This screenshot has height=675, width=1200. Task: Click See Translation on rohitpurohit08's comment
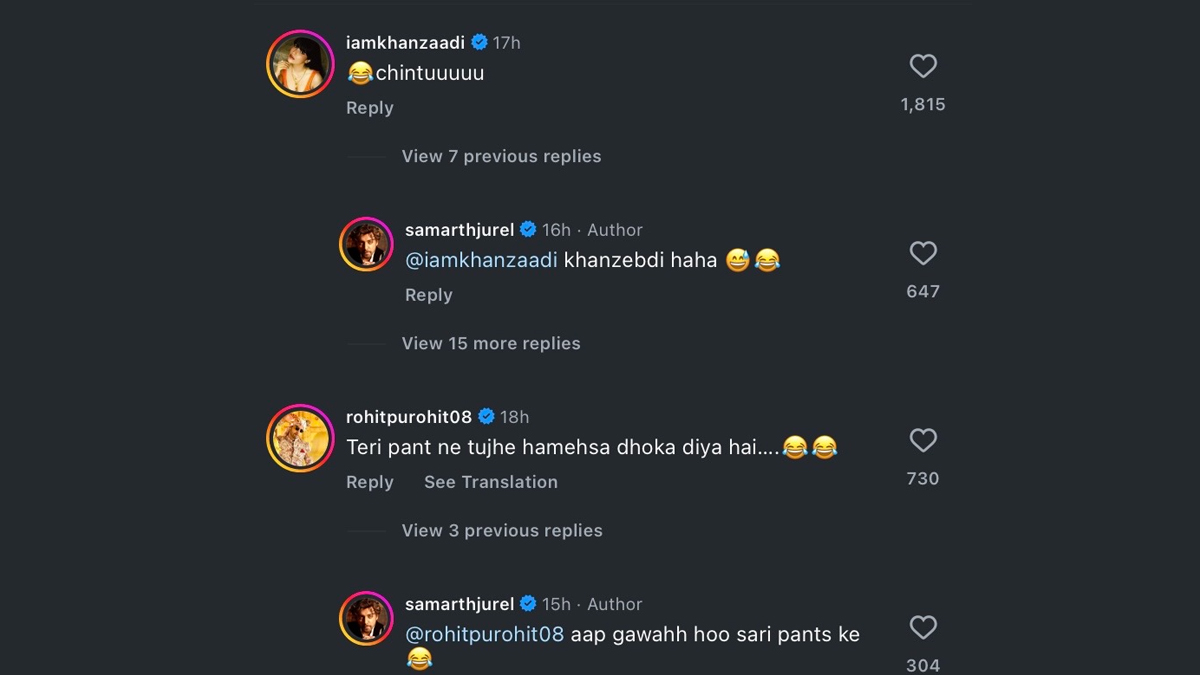click(x=490, y=482)
